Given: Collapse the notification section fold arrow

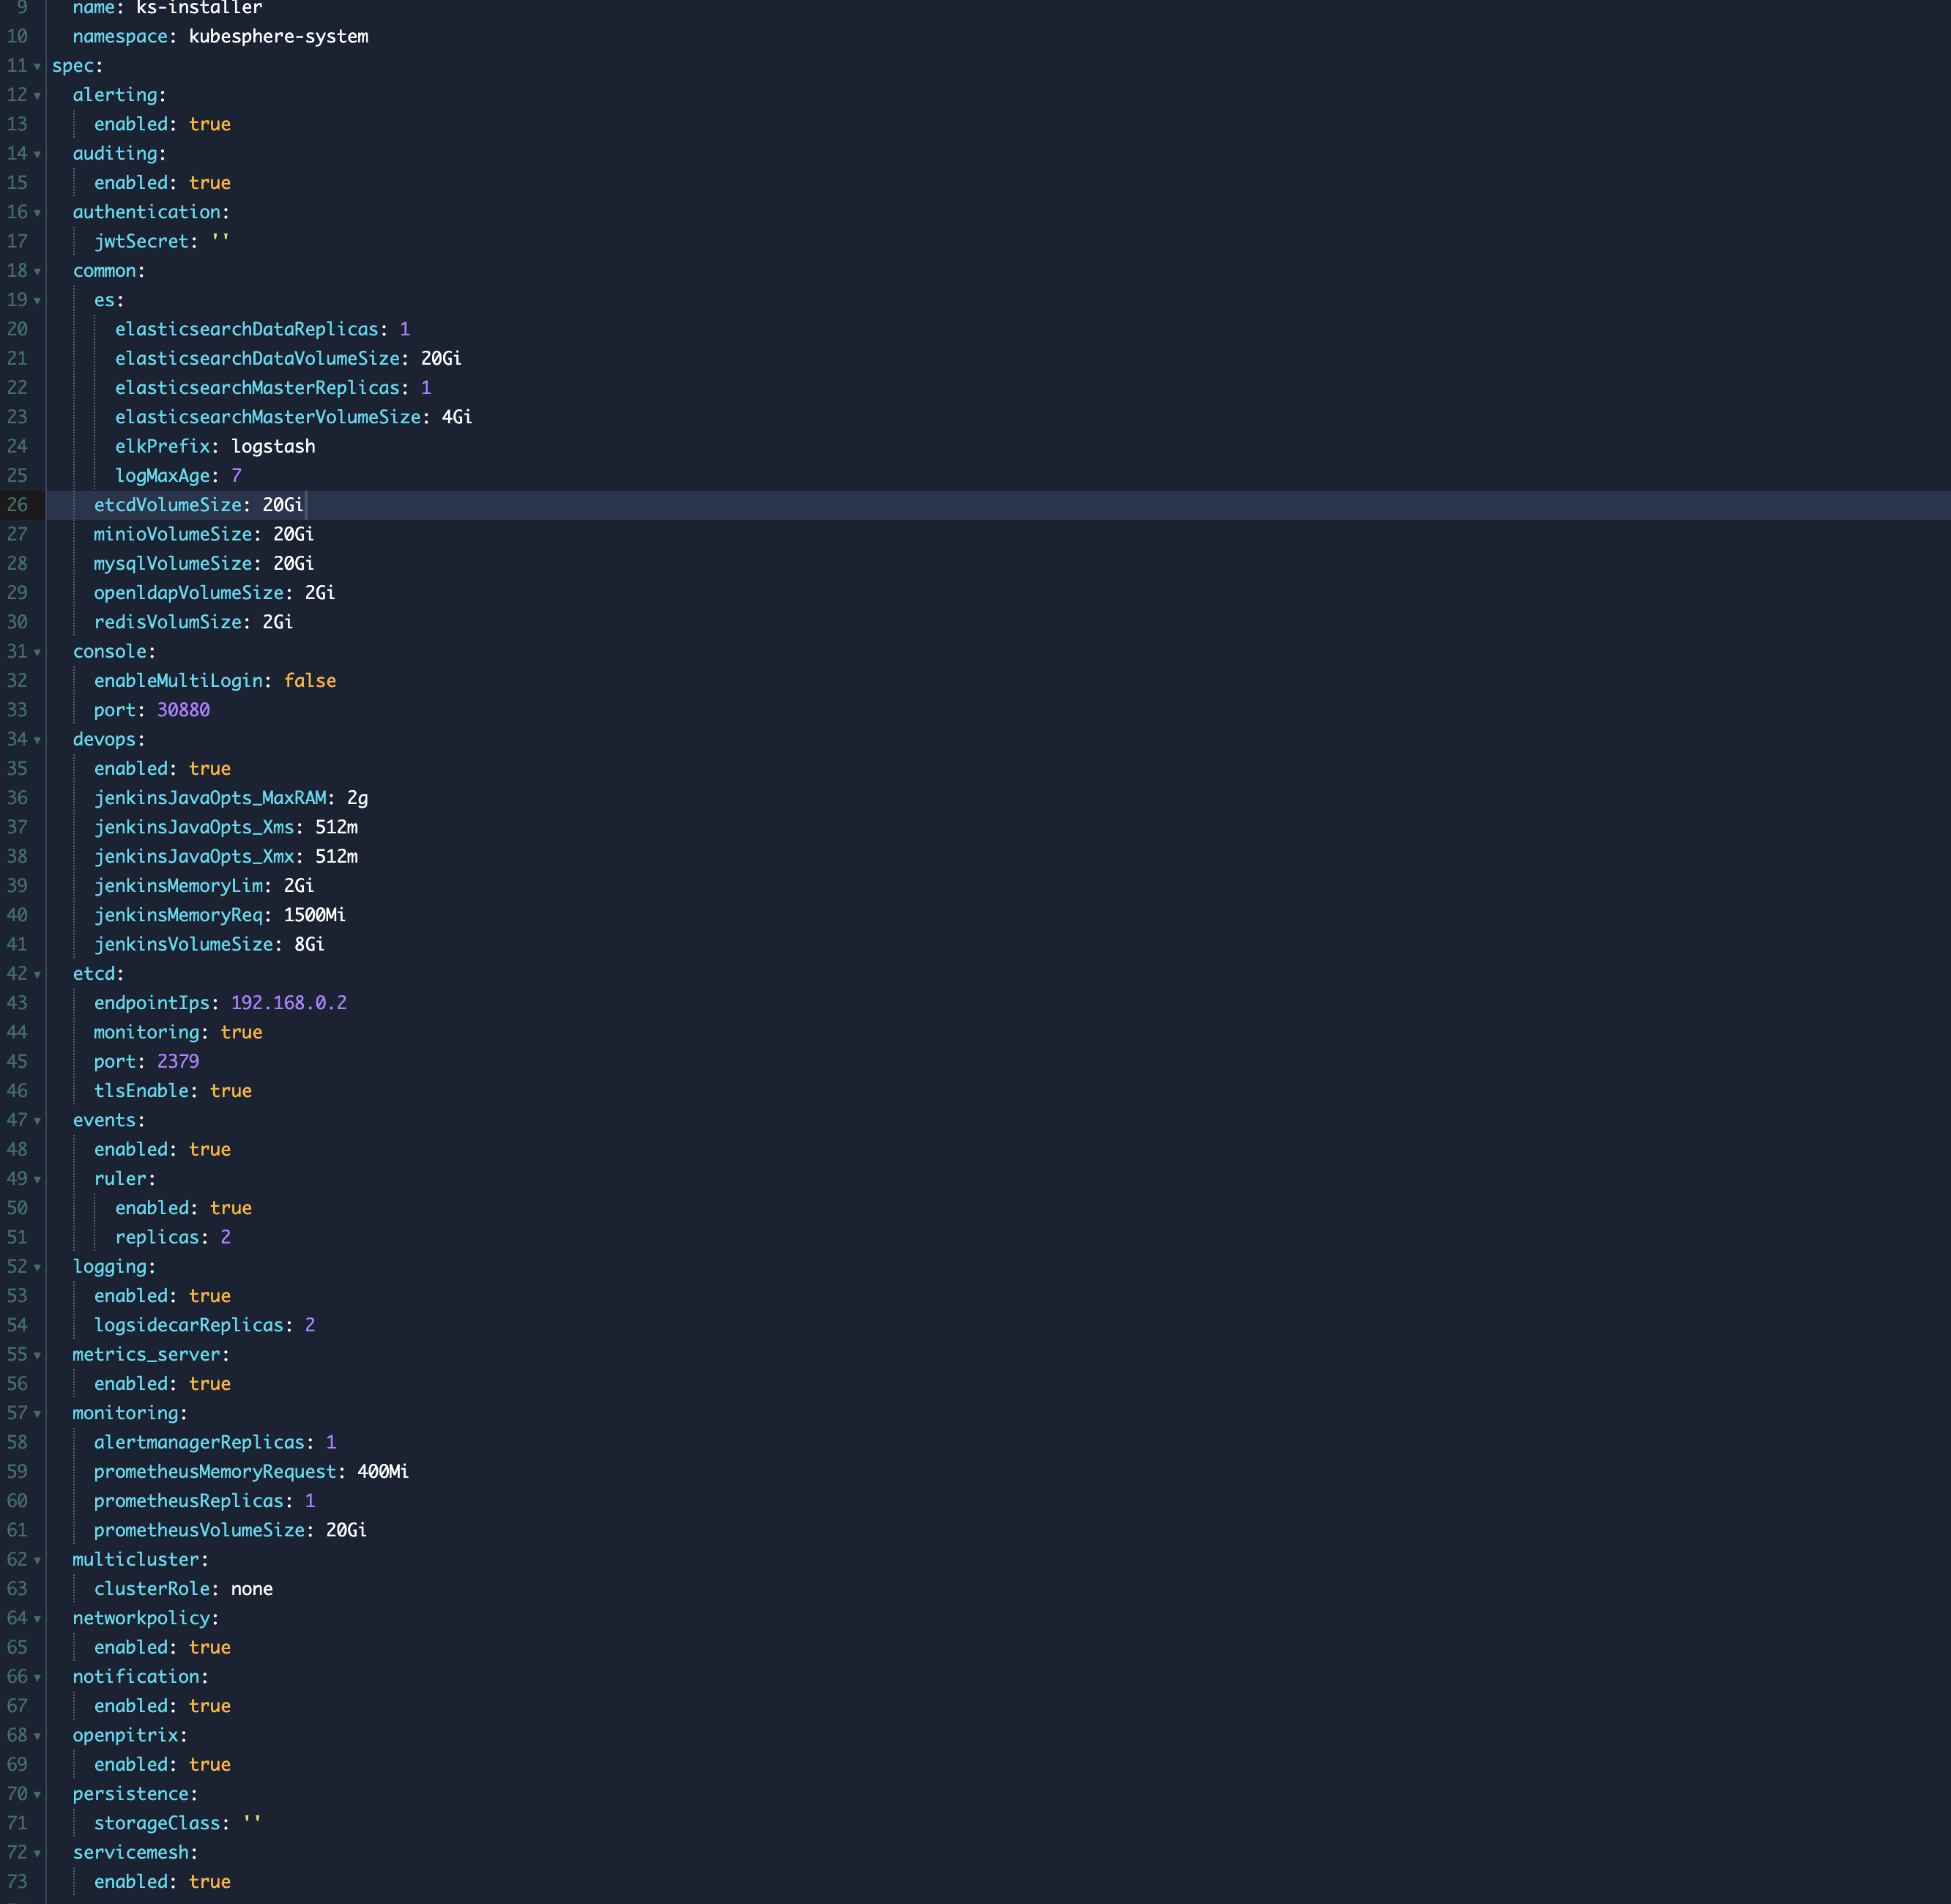Looking at the screenshot, I should 37,1678.
